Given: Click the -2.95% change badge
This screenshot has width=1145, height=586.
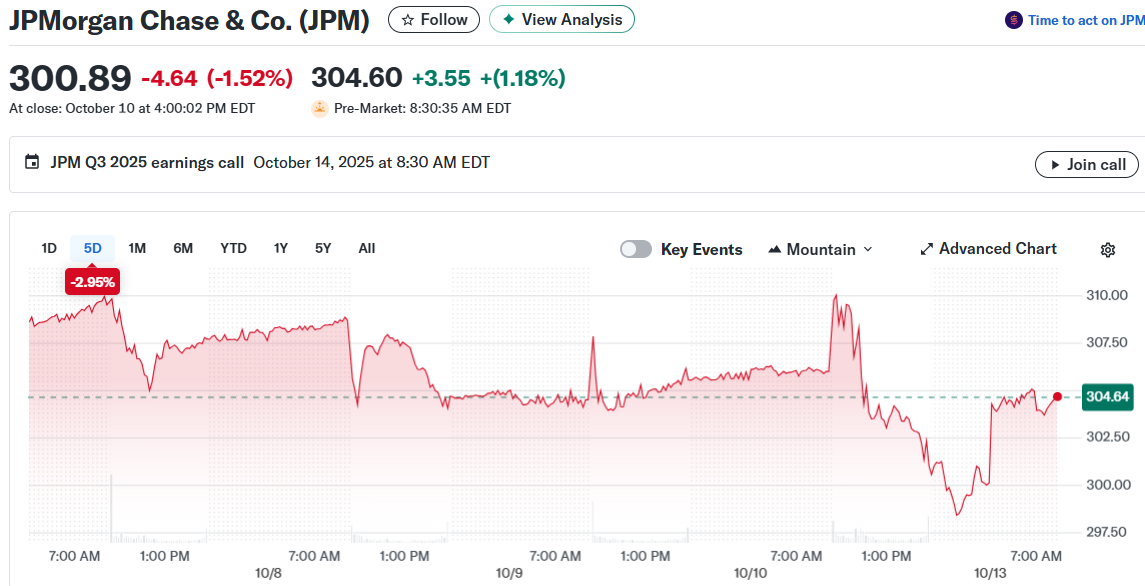Looking at the screenshot, I should click(x=93, y=282).
